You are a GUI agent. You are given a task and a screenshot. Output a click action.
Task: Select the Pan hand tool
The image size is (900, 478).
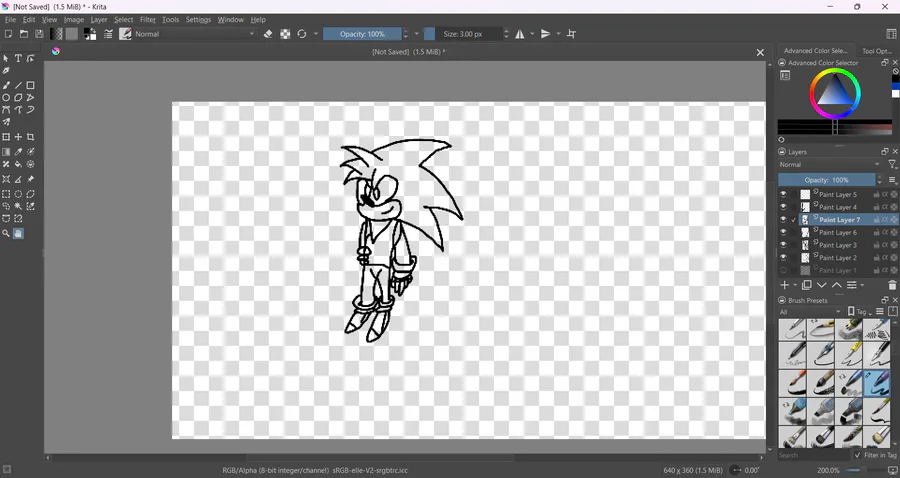point(18,233)
